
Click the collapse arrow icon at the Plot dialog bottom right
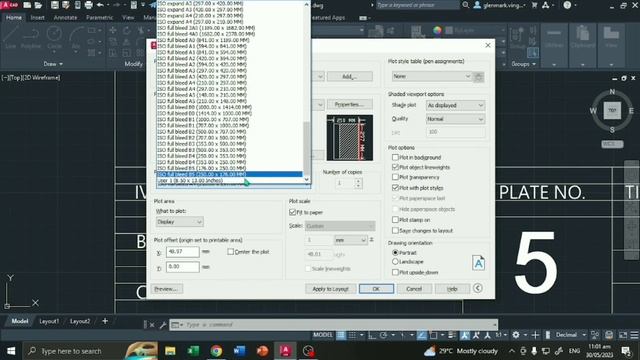tap(478, 288)
